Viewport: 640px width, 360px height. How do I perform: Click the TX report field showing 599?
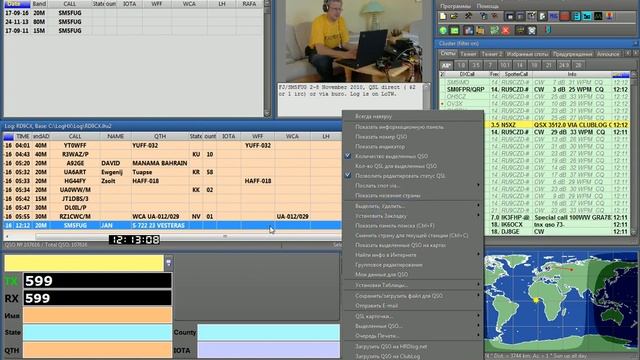tap(97, 281)
